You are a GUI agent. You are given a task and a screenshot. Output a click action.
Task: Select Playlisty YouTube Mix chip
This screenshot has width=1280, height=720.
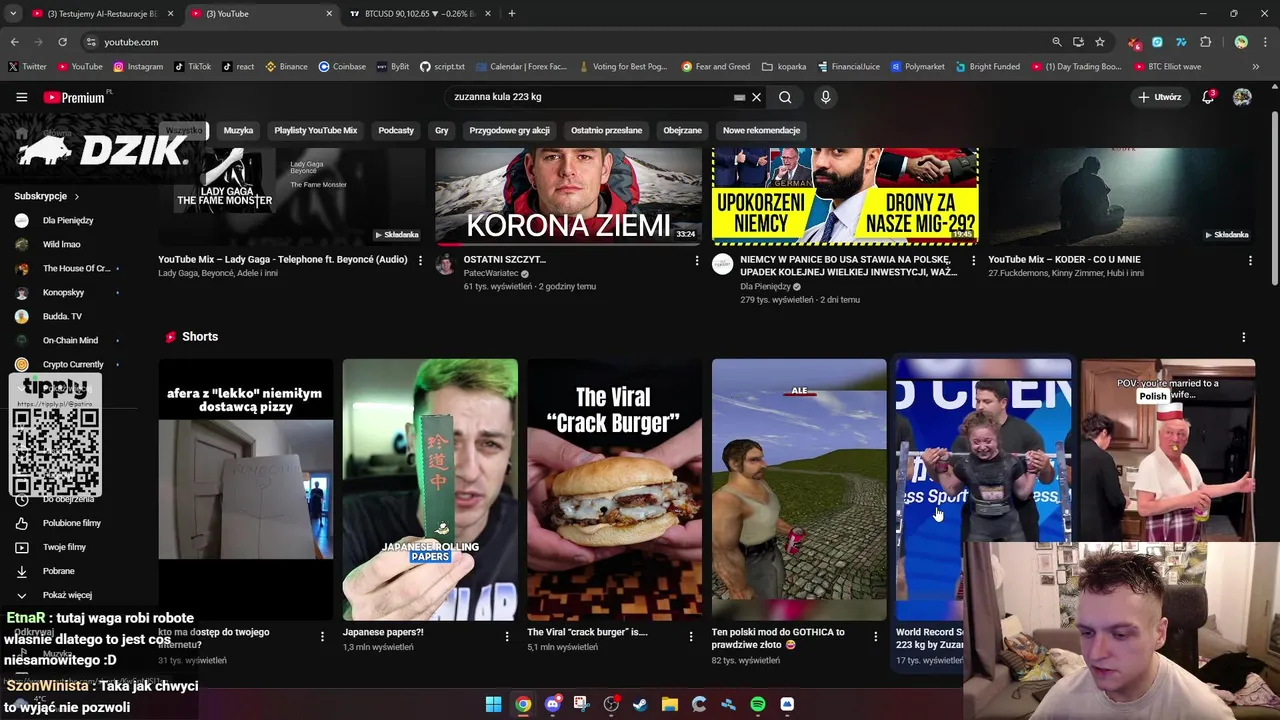pyautogui.click(x=316, y=130)
